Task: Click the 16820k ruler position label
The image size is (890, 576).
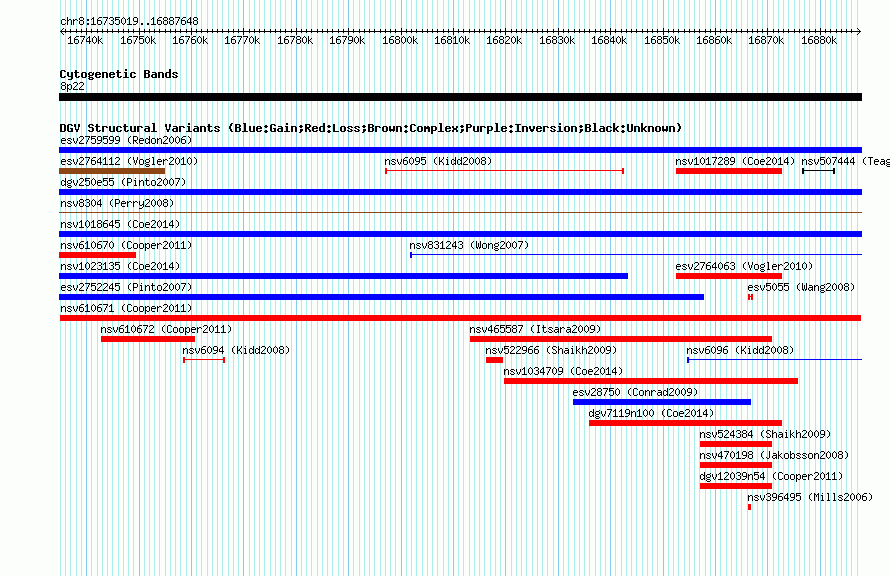Action: coord(505,40)
